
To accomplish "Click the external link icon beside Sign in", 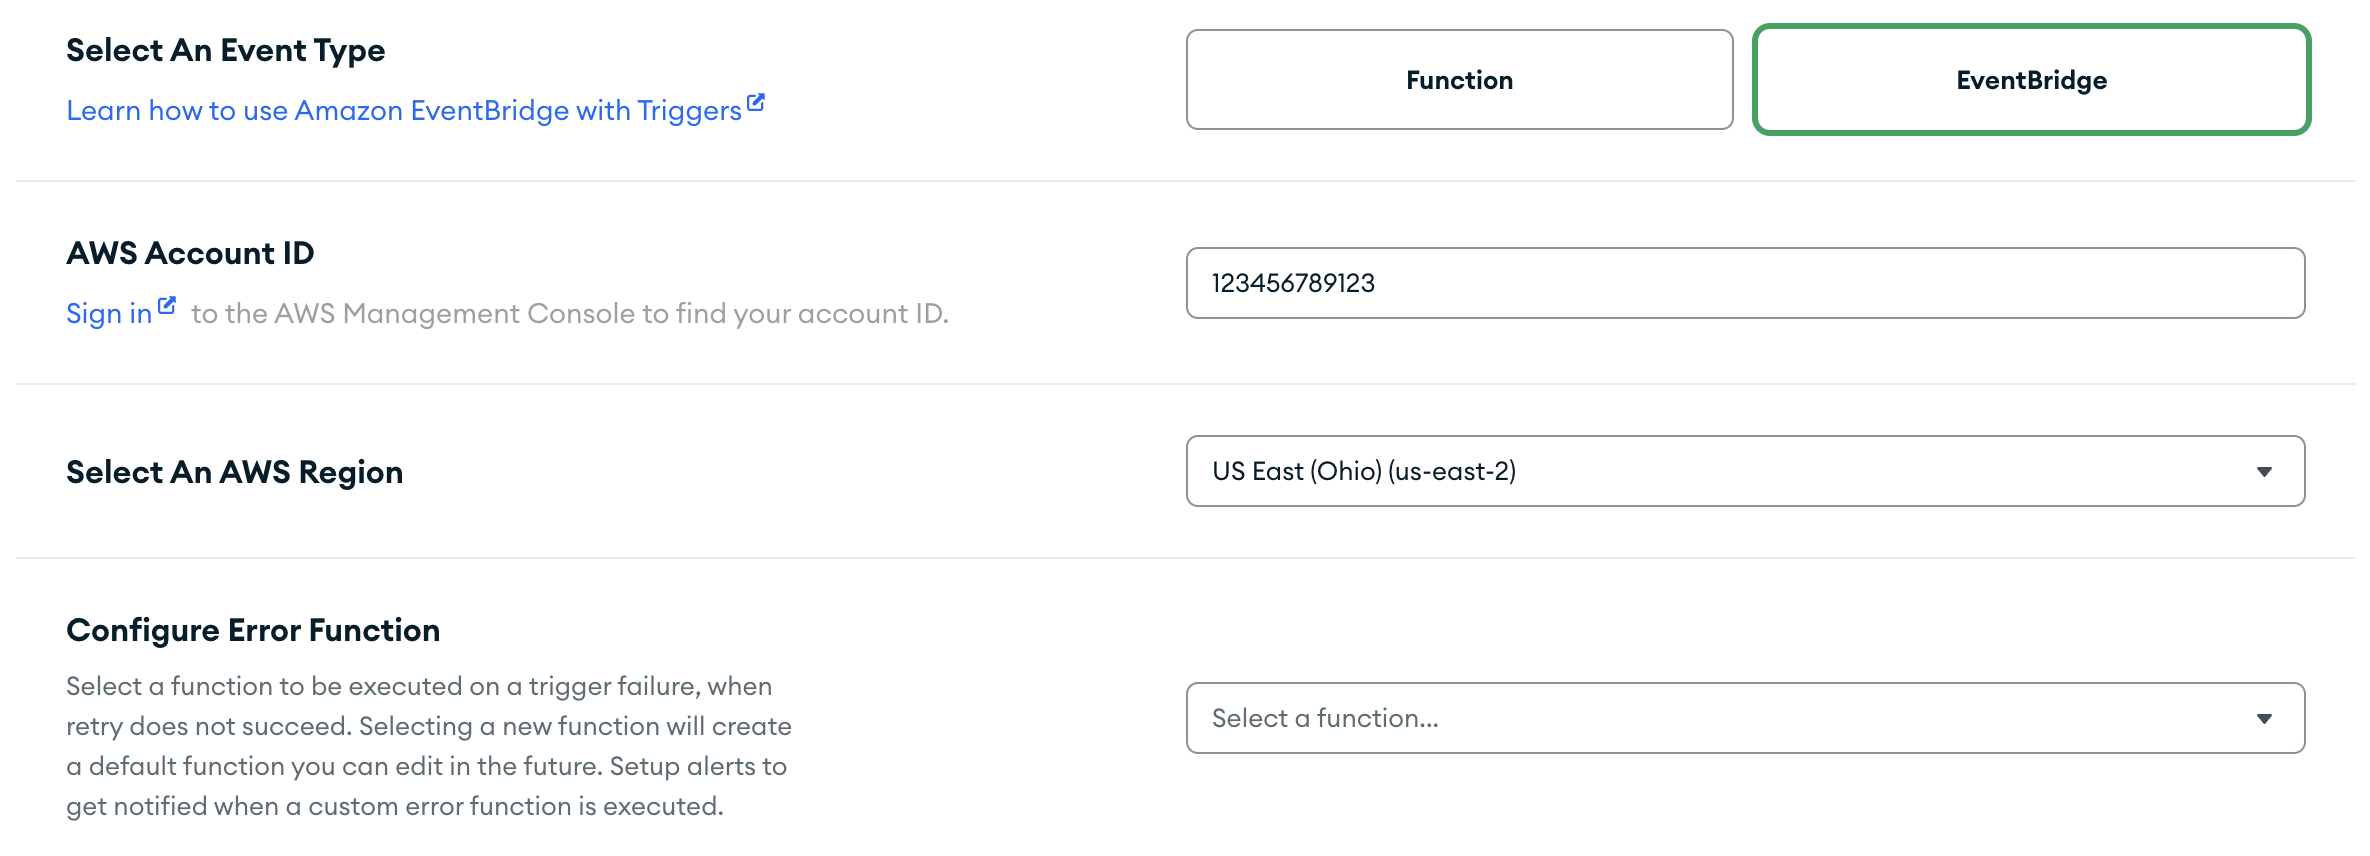I will click(x=167, y=304).
